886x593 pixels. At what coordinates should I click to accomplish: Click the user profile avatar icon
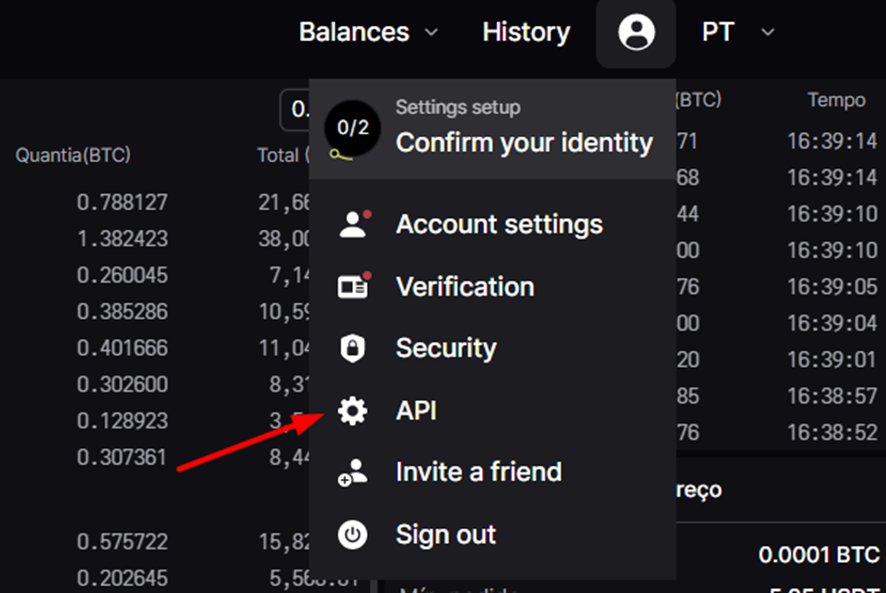click(x=636, y=33)
